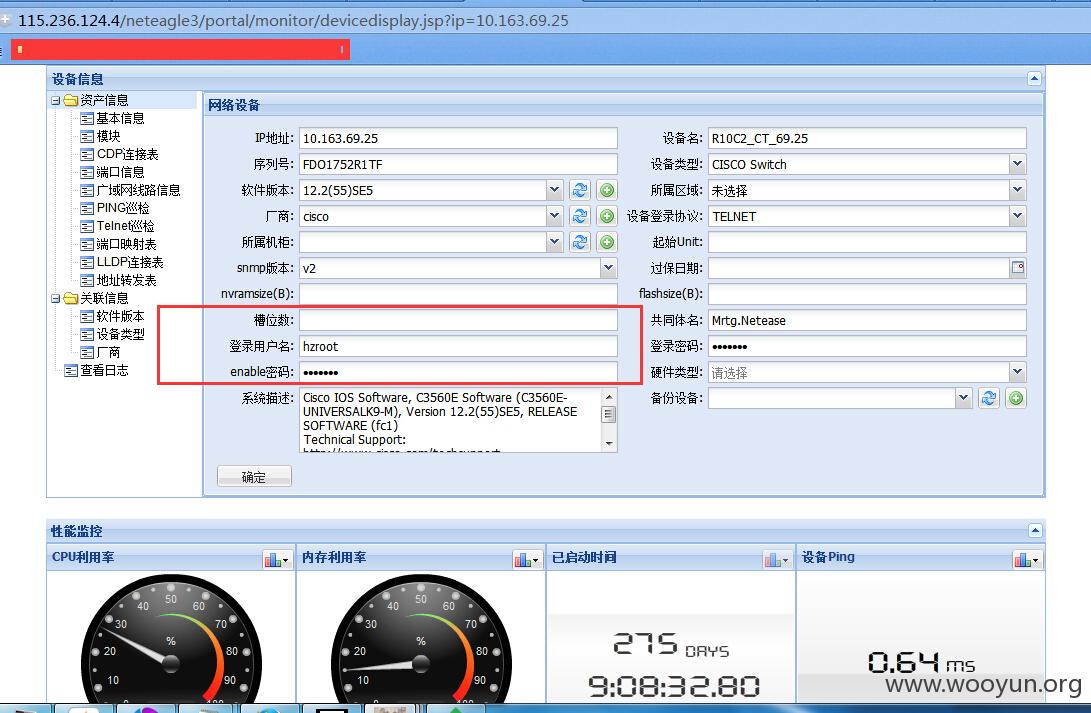Open the 软件版本 dropdown
1091x713 pixels.
[x=554, y=190]
